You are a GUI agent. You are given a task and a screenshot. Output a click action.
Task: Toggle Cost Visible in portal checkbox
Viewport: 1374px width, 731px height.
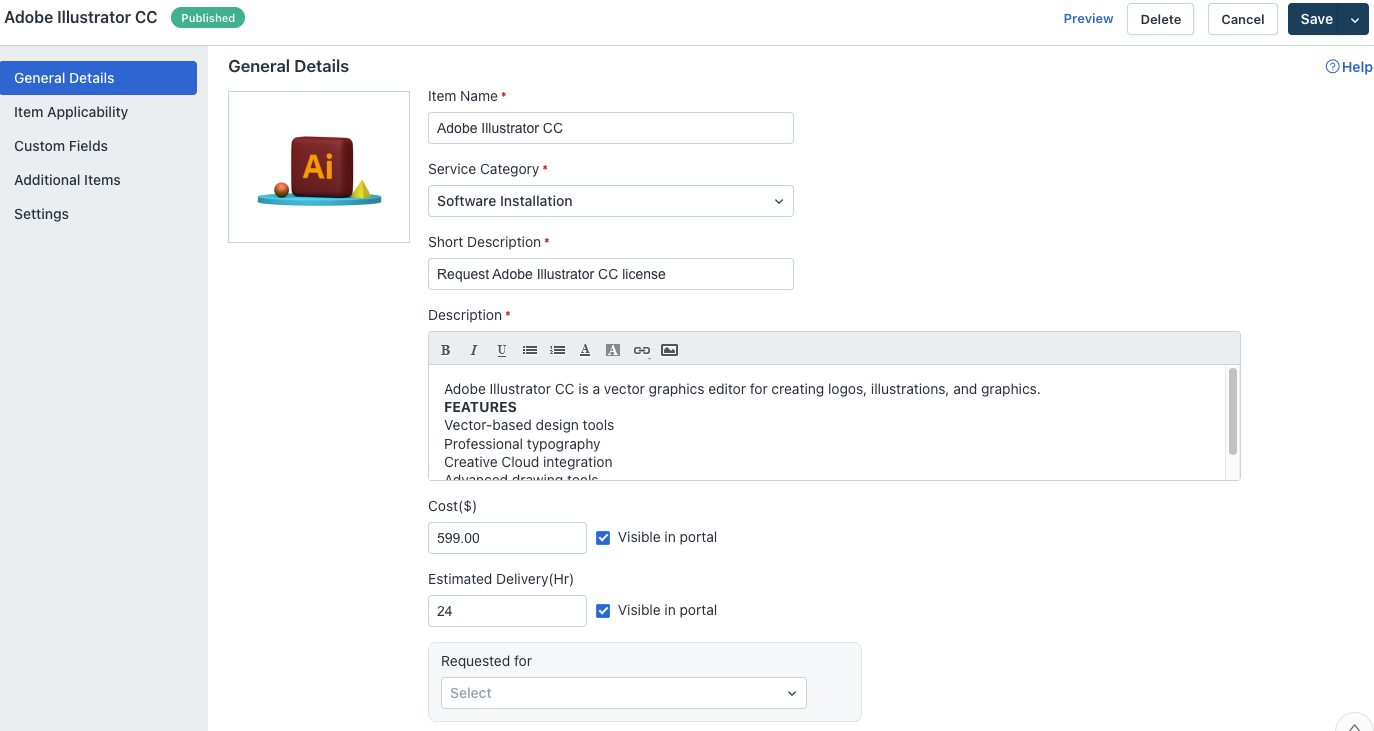603,538
